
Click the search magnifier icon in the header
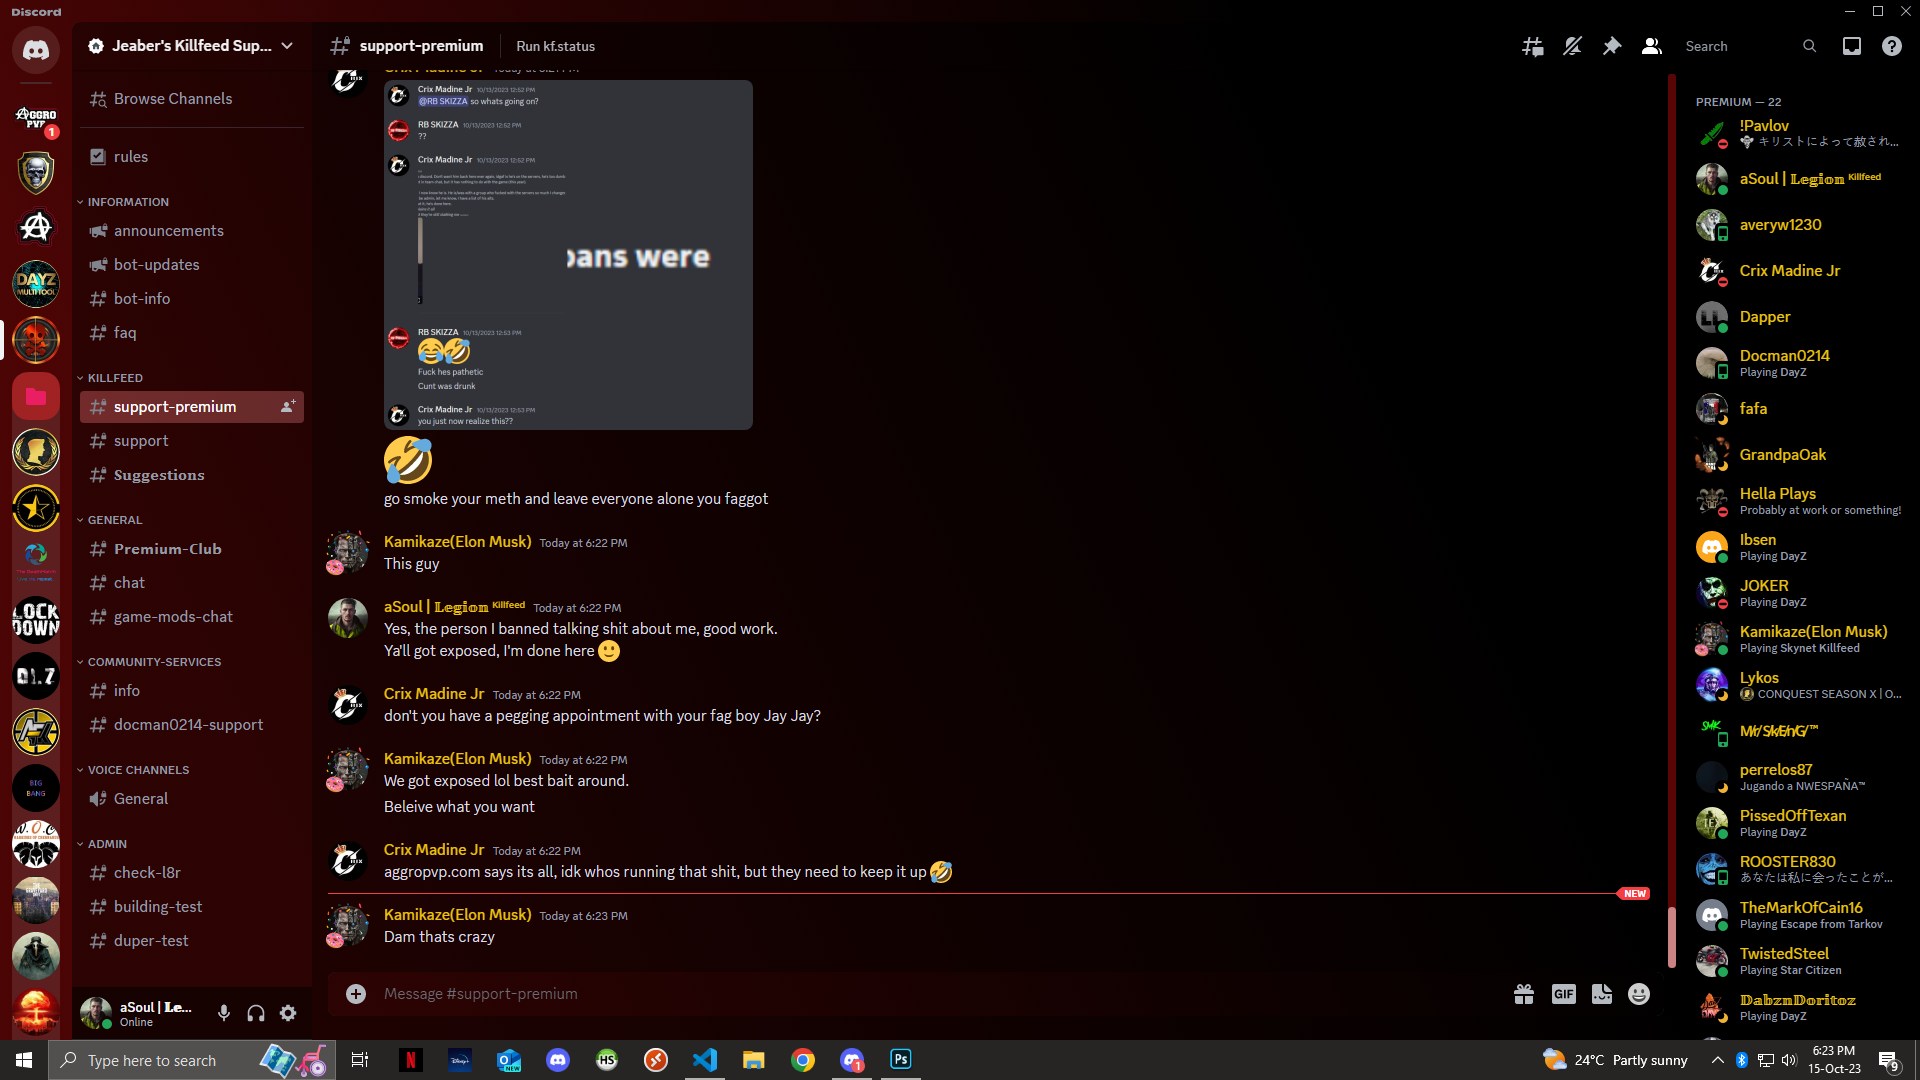coord(1809,46)
